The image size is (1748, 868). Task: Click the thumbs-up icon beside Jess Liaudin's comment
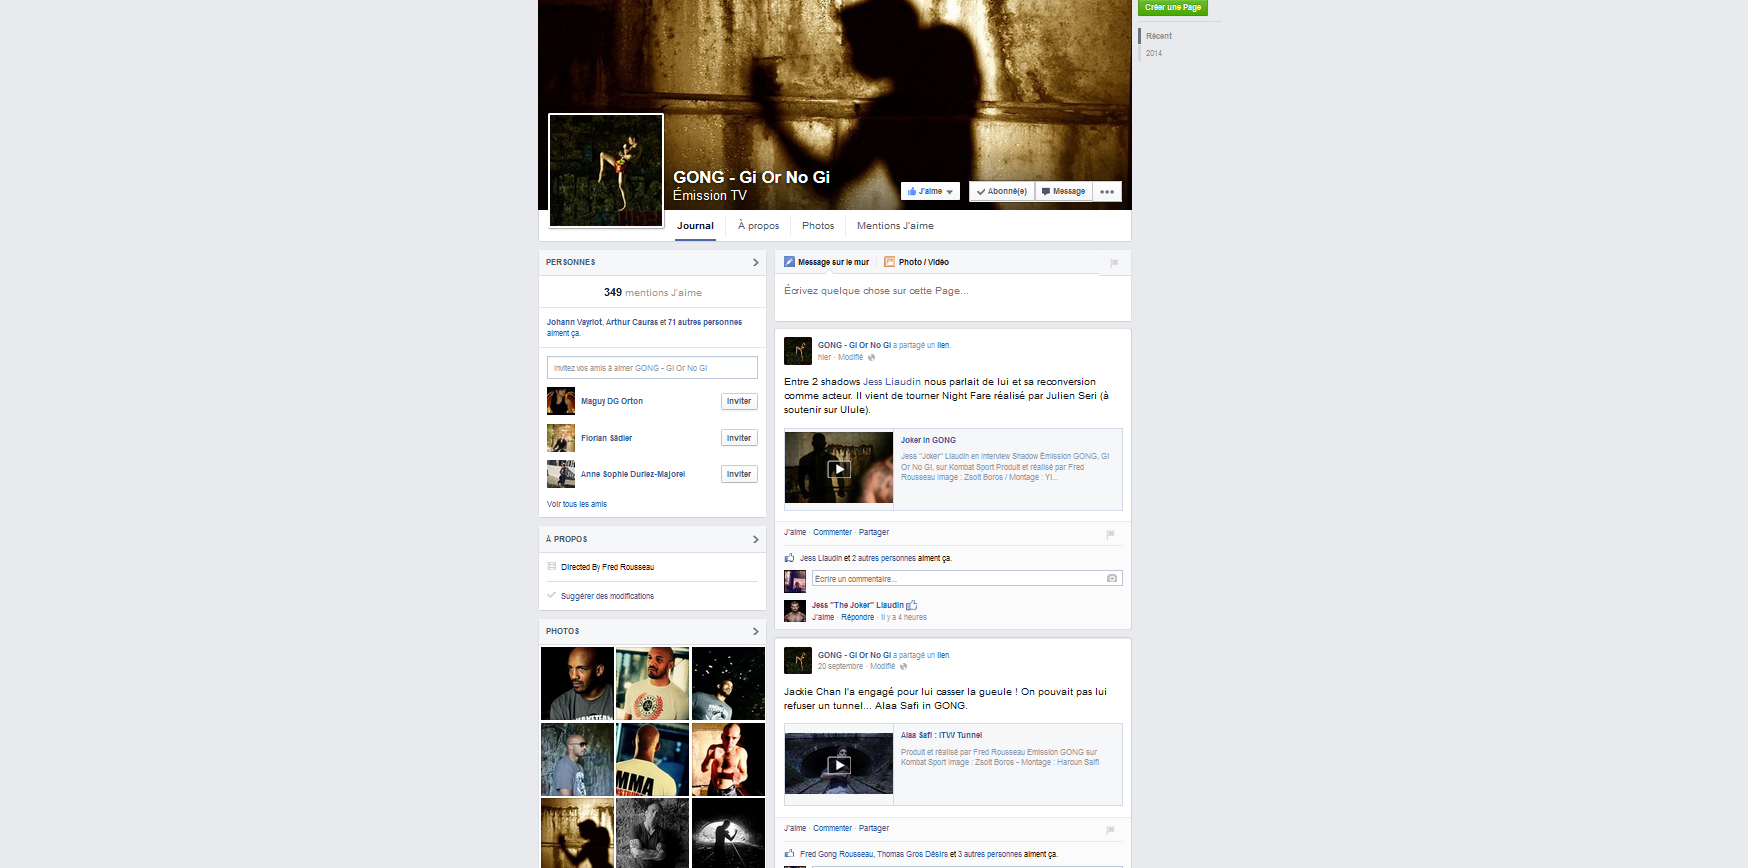coord(912,605)
